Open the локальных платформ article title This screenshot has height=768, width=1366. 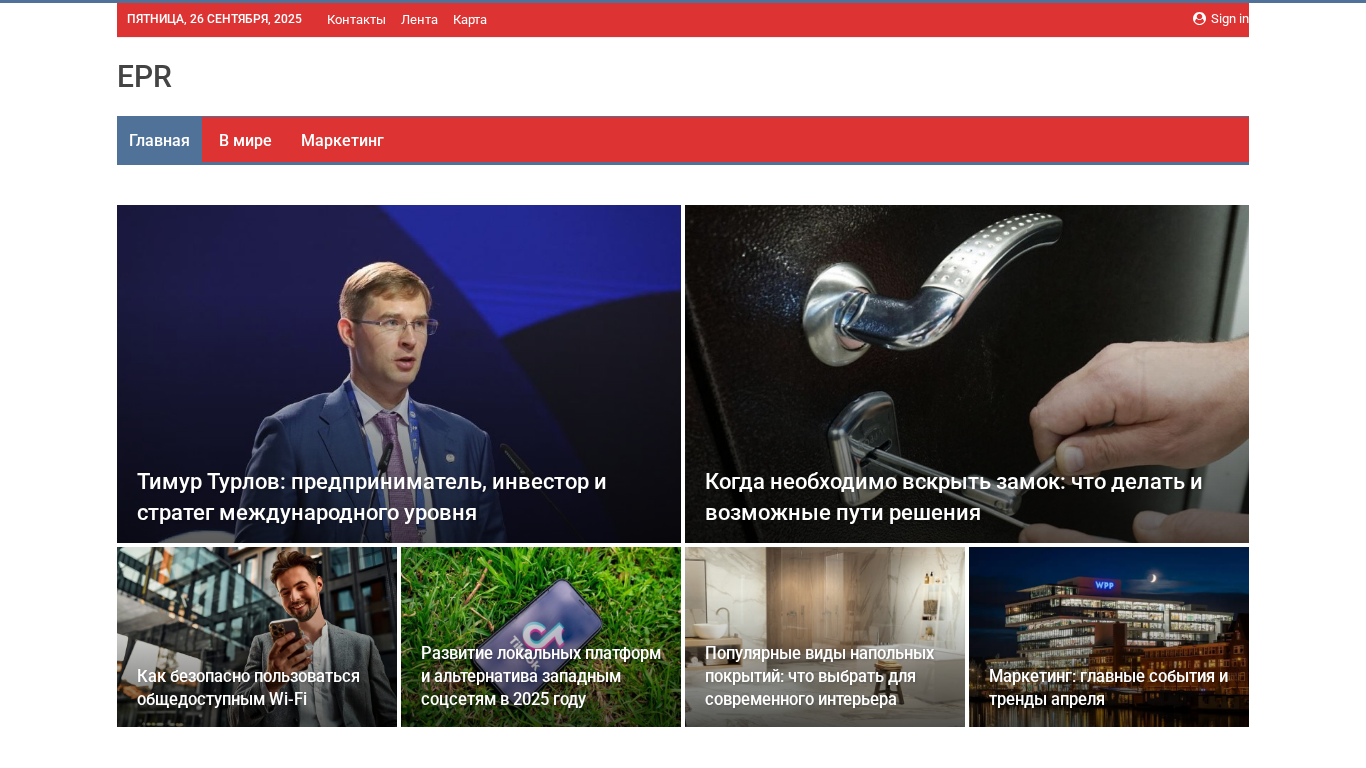click(541, 676)
